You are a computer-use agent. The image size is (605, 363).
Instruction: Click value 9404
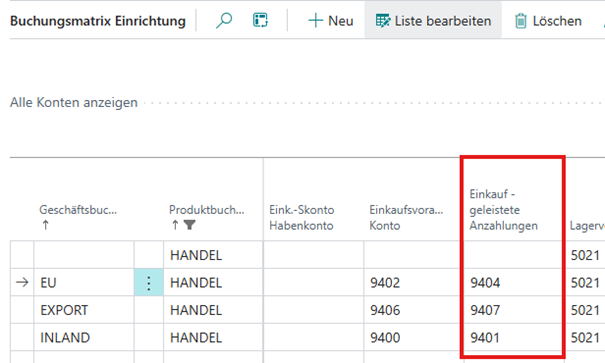pyautogui.click(x=485, y=283)
